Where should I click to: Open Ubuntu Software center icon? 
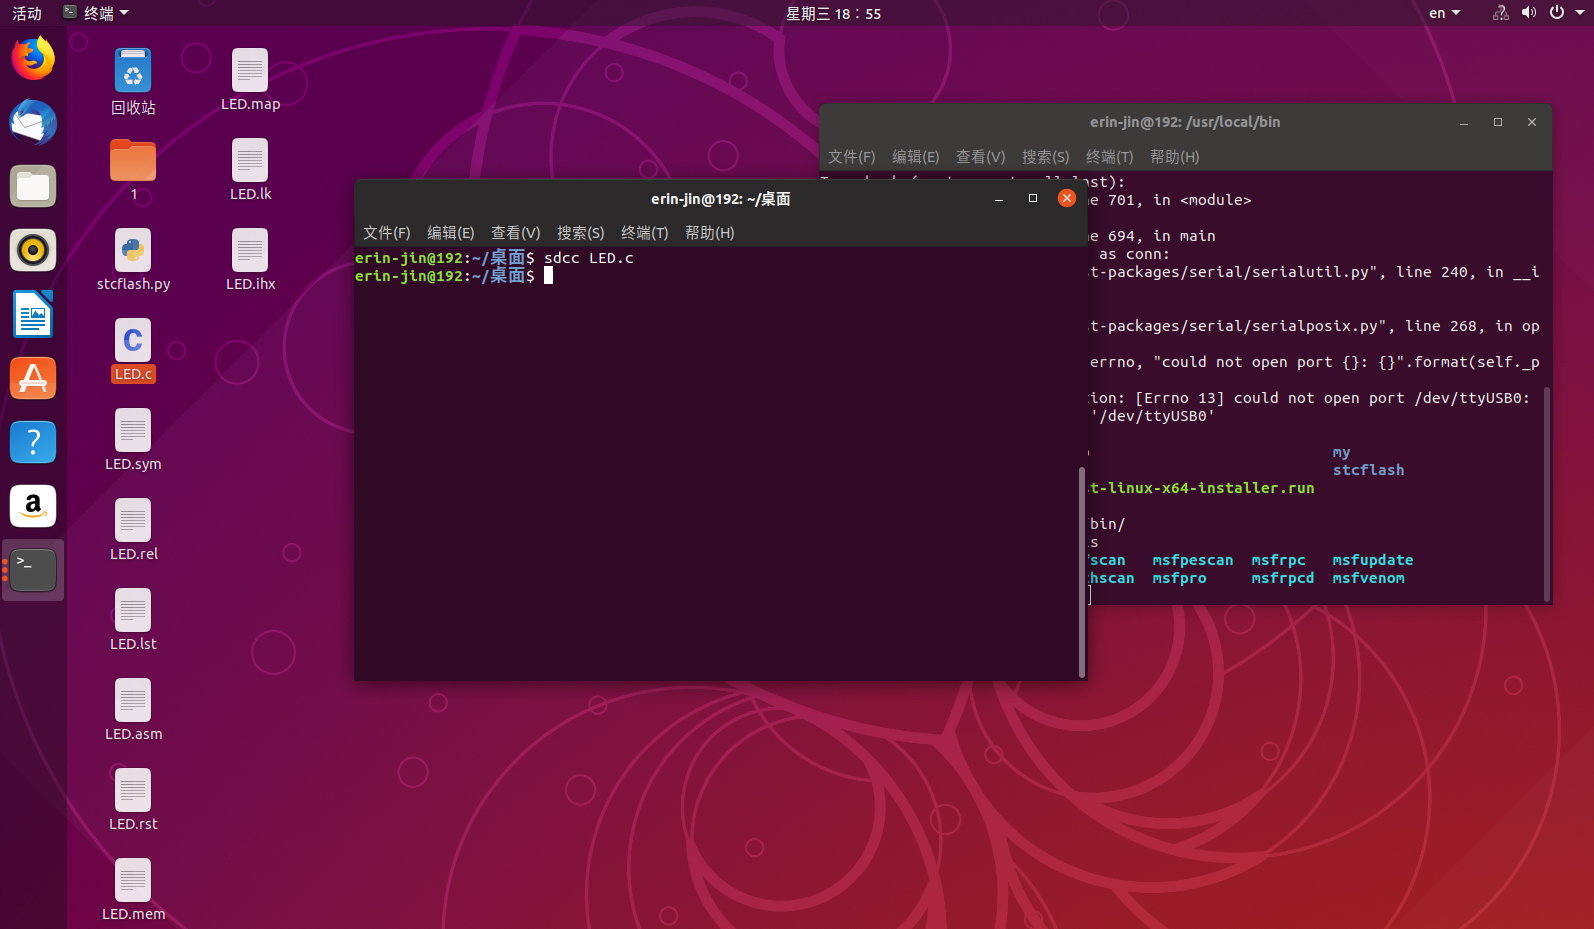tap(33, 378)
